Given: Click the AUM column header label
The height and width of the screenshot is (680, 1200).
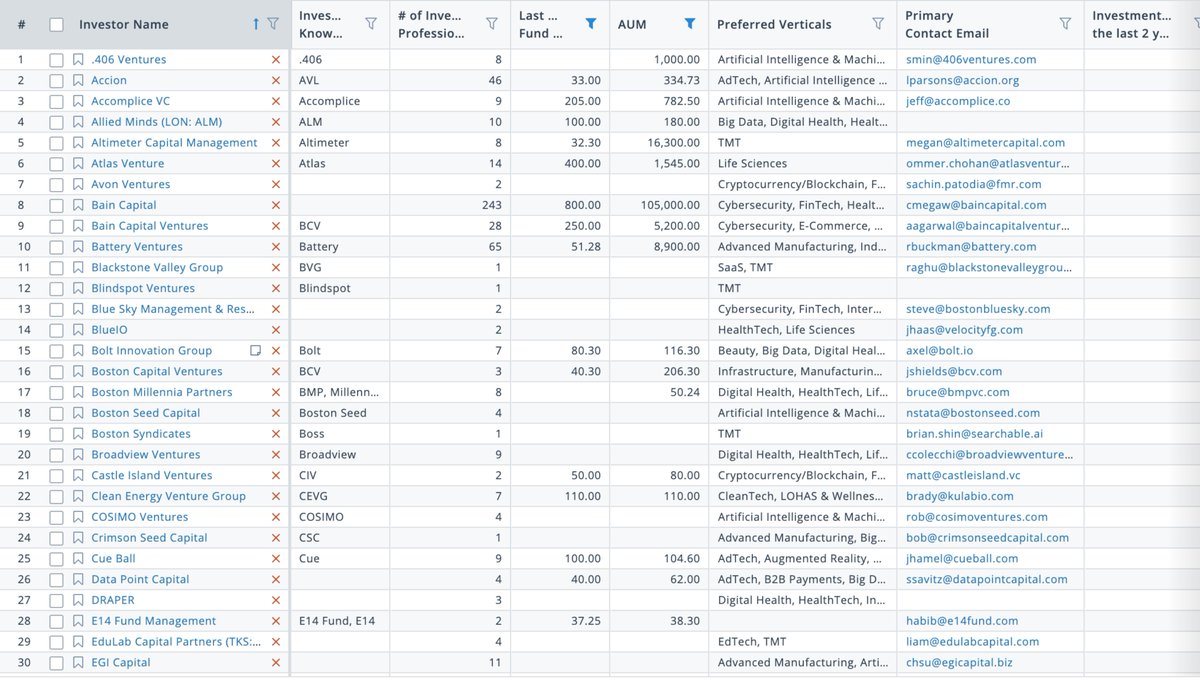Looking at the screenshot, I should 632,24.
